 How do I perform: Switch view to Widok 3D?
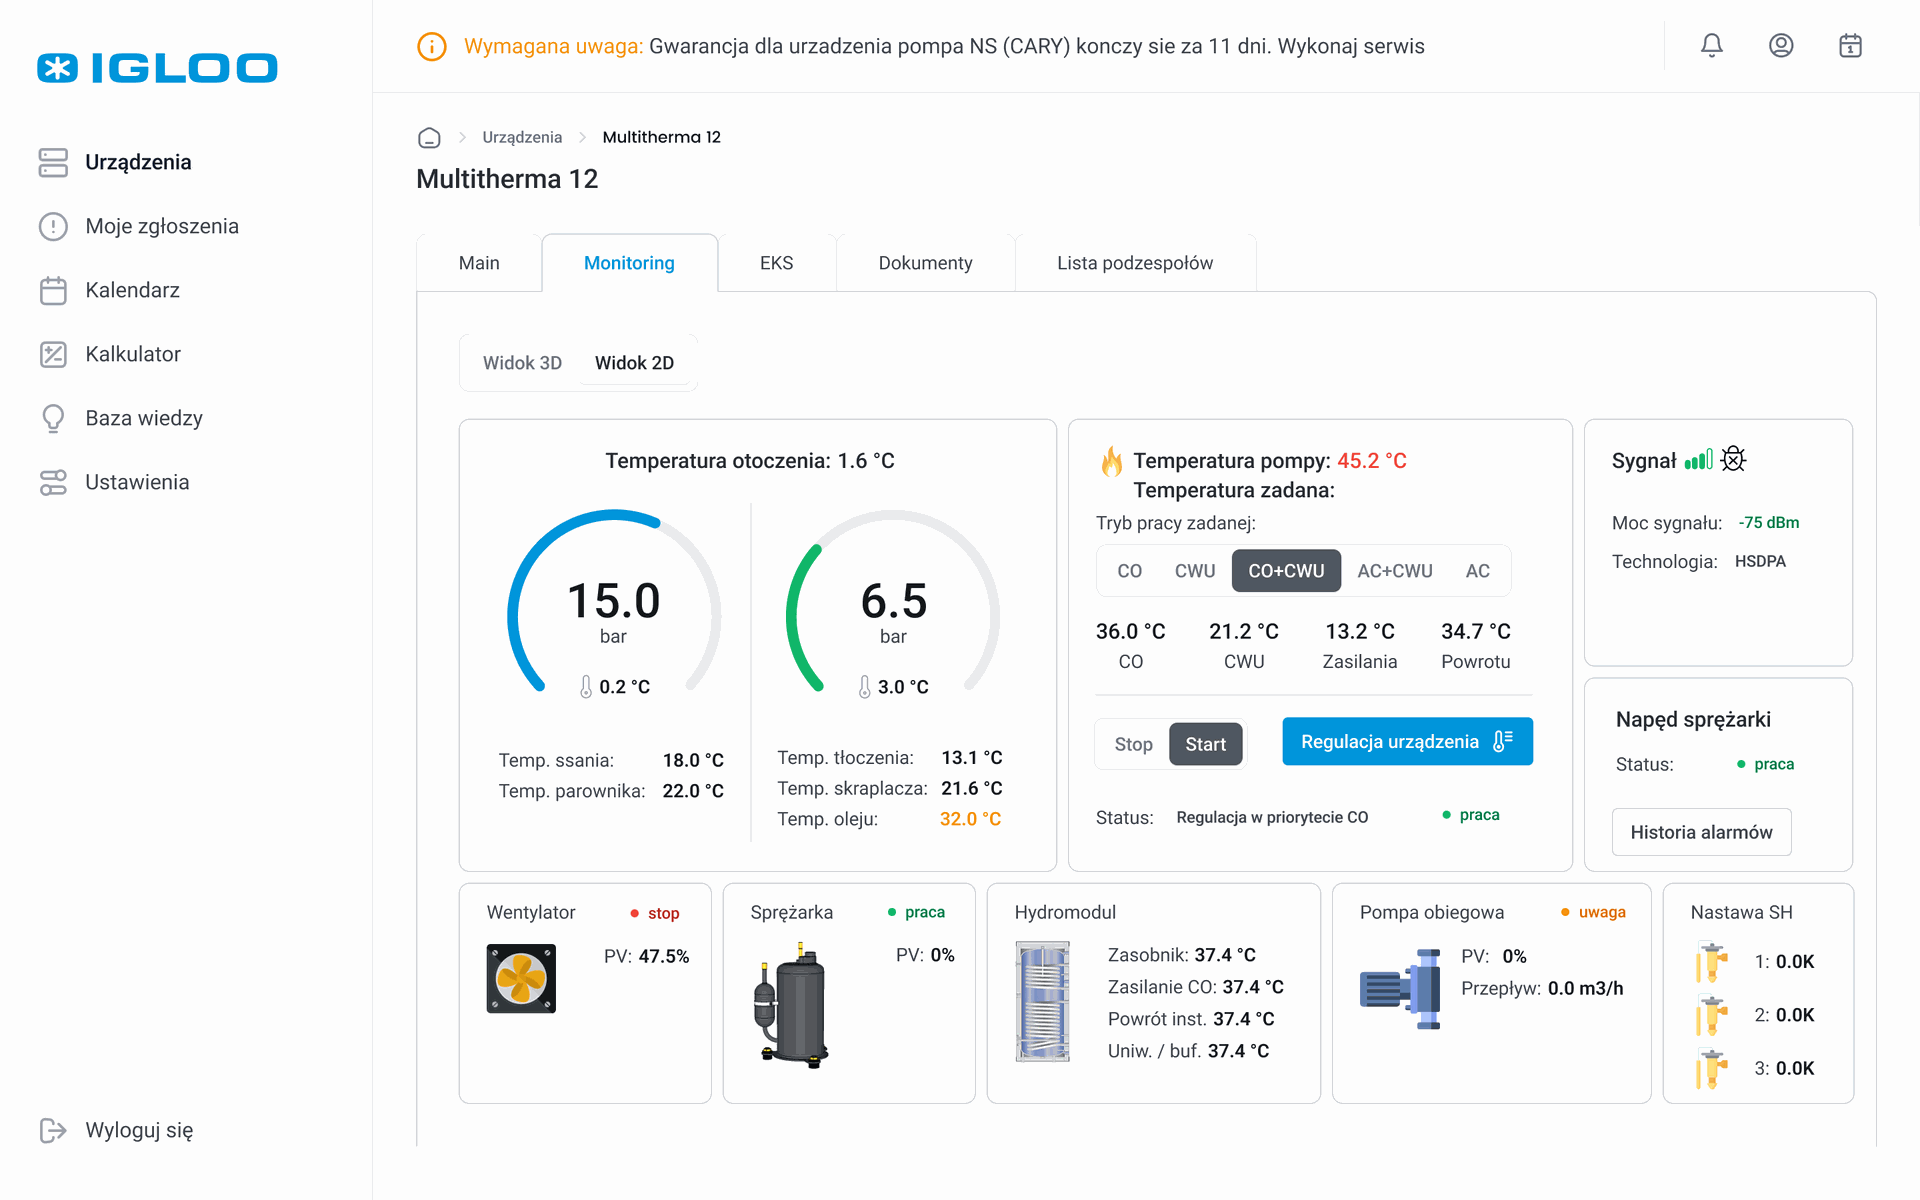click(x=522, y=363)
